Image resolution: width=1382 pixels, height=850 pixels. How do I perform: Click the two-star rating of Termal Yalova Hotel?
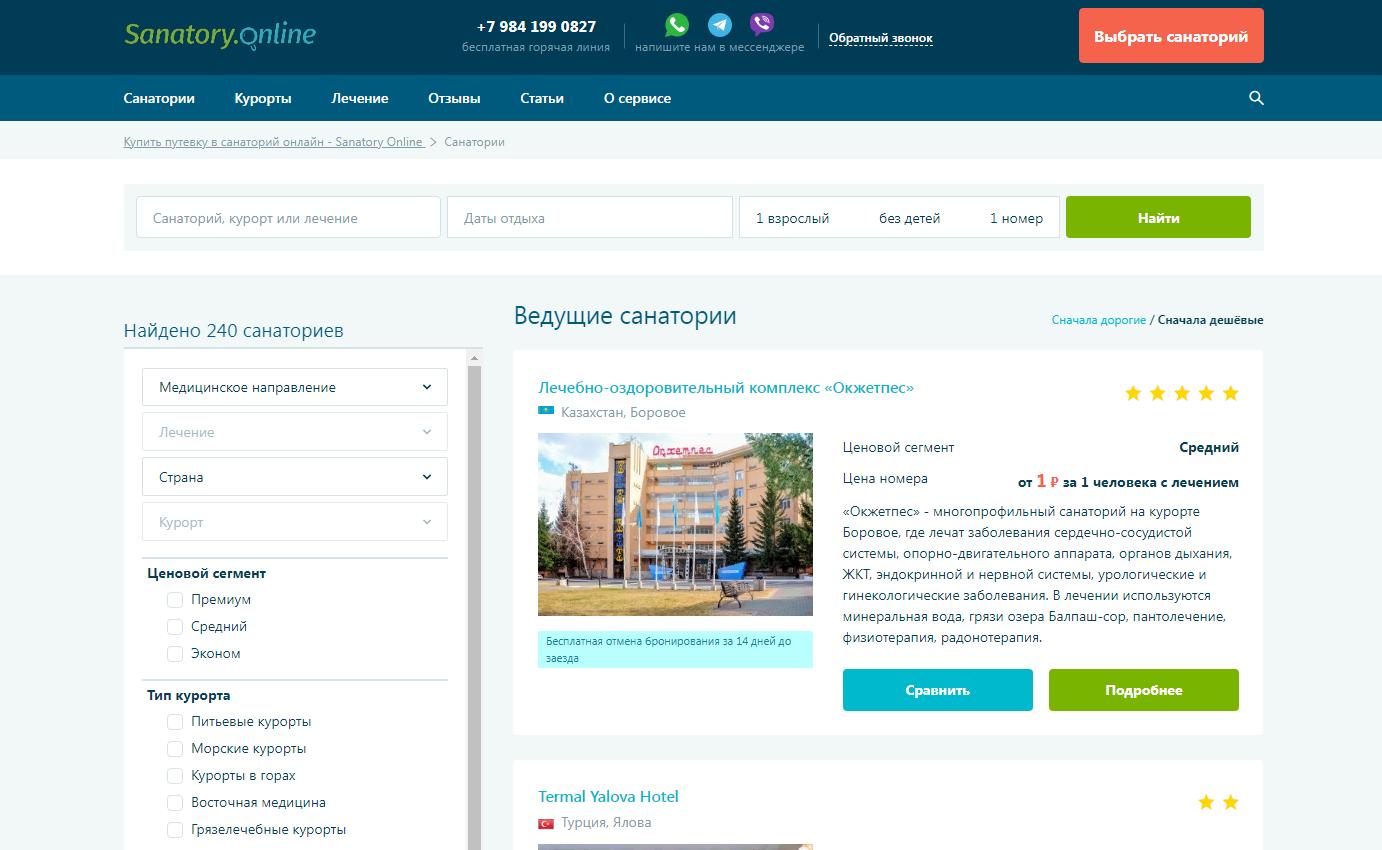tap(1219, 802)
